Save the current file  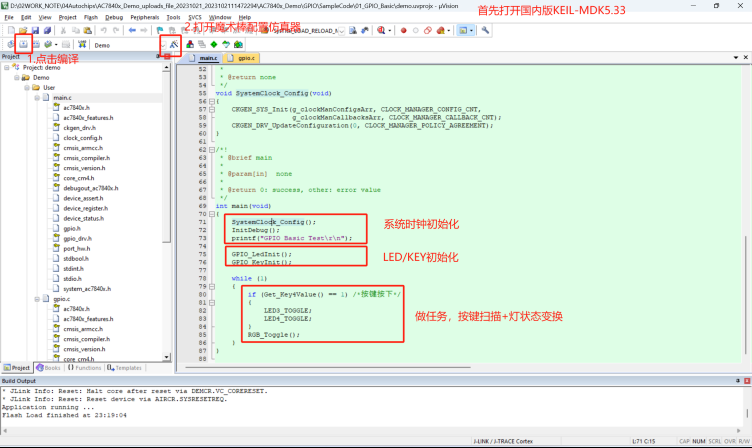tap(35, 30)
